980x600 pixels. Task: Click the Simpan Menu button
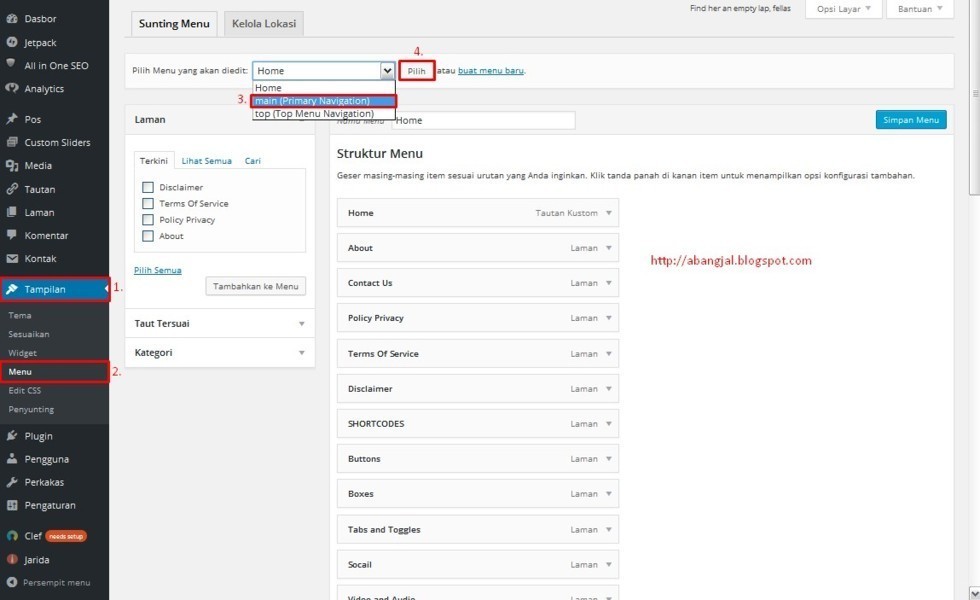click(x=910, y=119)
